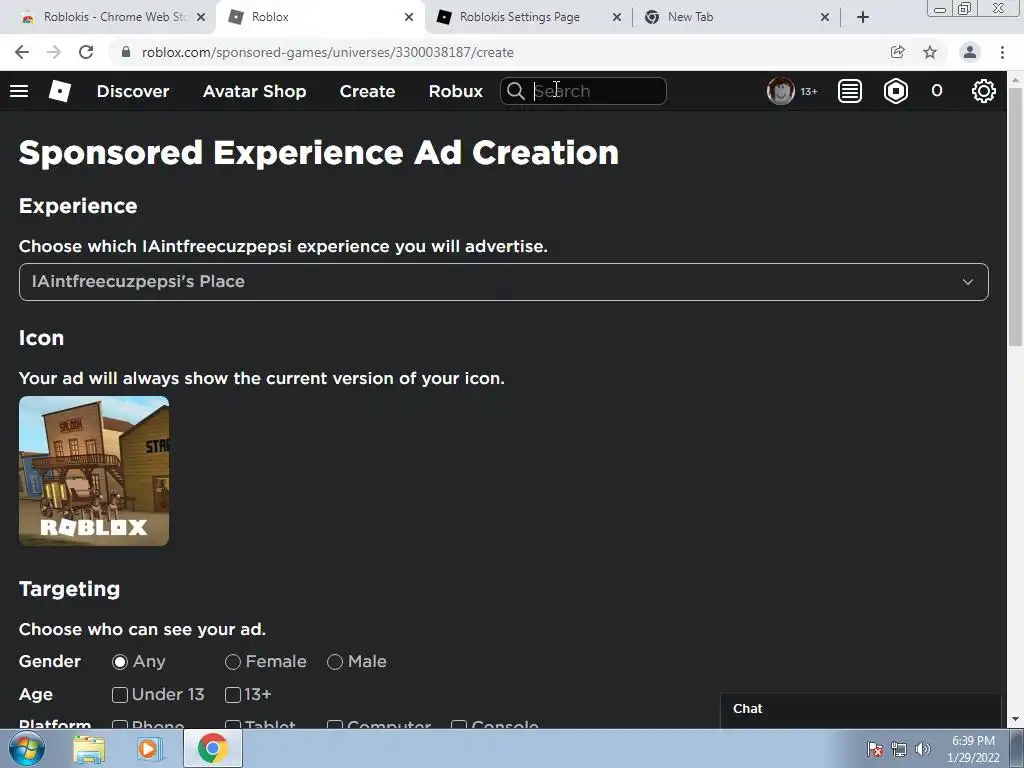Click the page vertical scrollbar thumb
Screen dimensions: 1024x768
click(x=1016, y=216)
